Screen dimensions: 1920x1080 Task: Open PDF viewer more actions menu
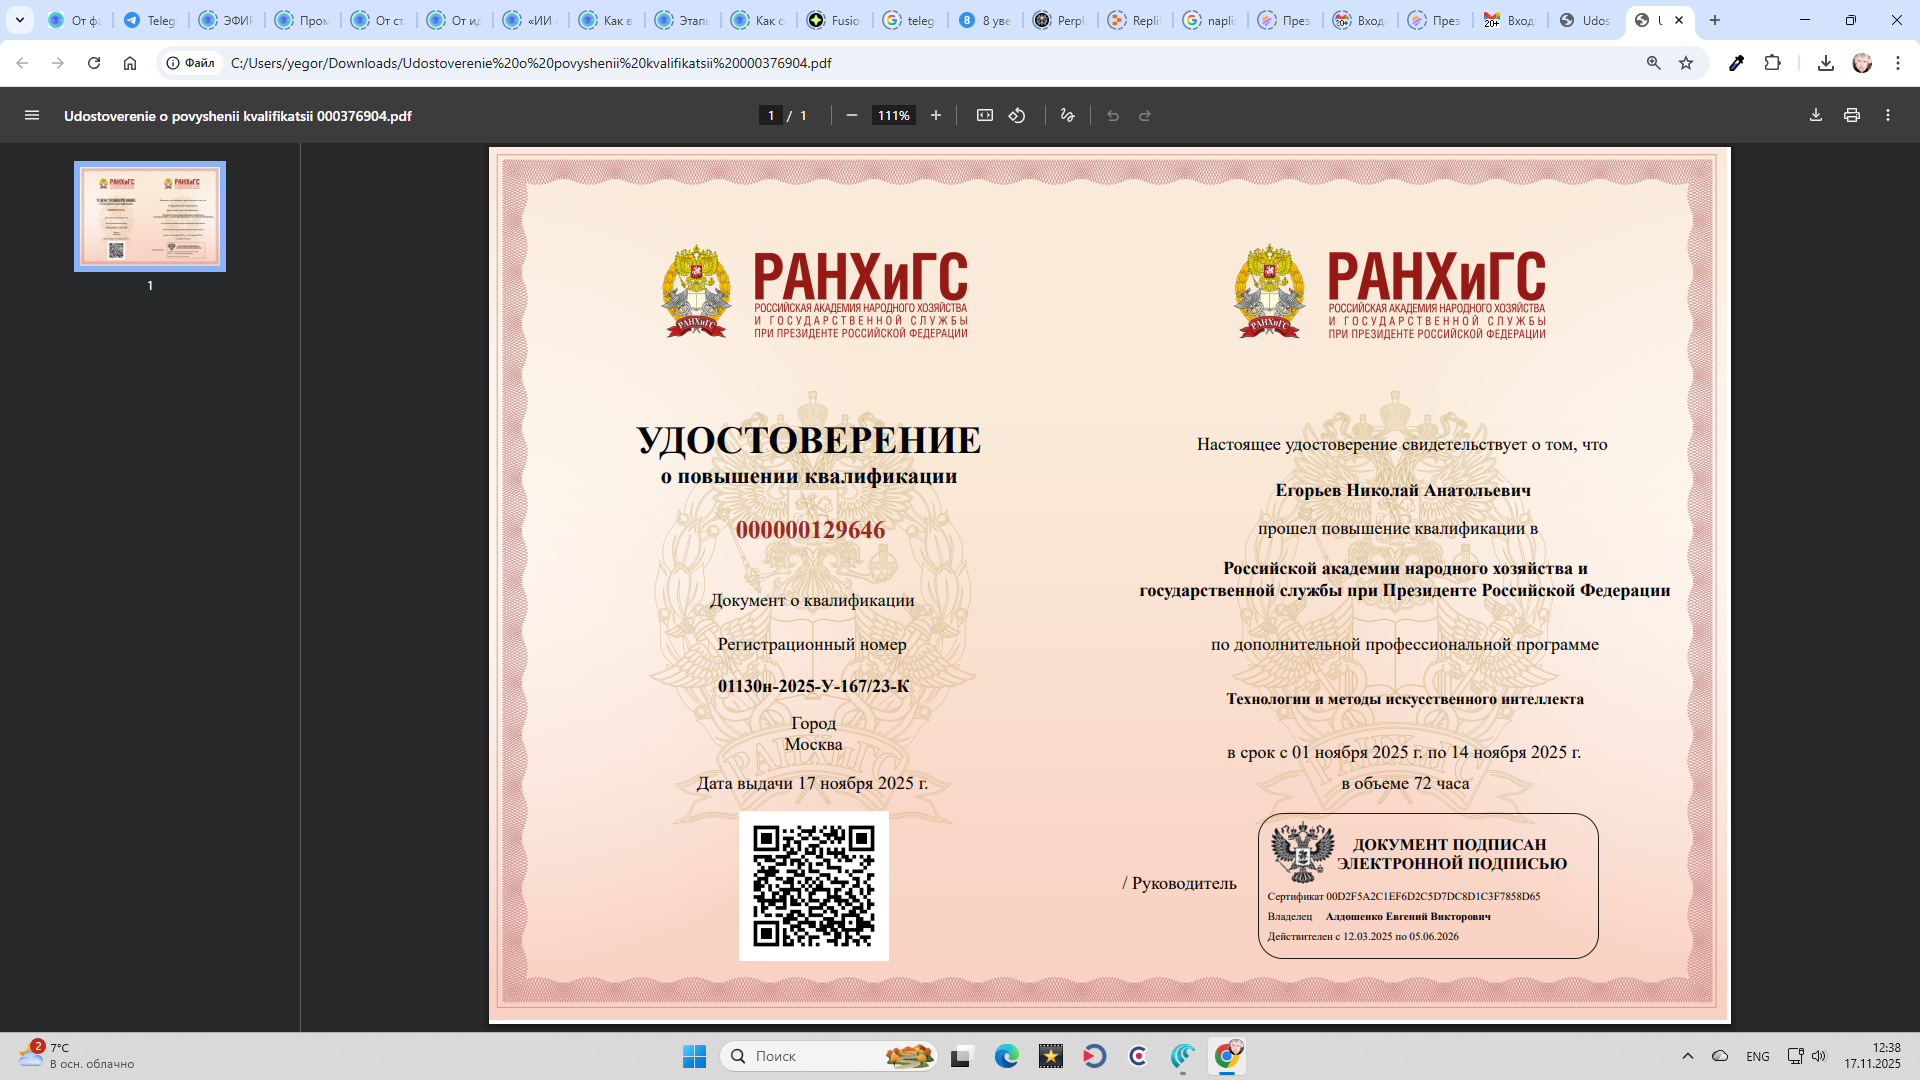tap(1888, 116)
